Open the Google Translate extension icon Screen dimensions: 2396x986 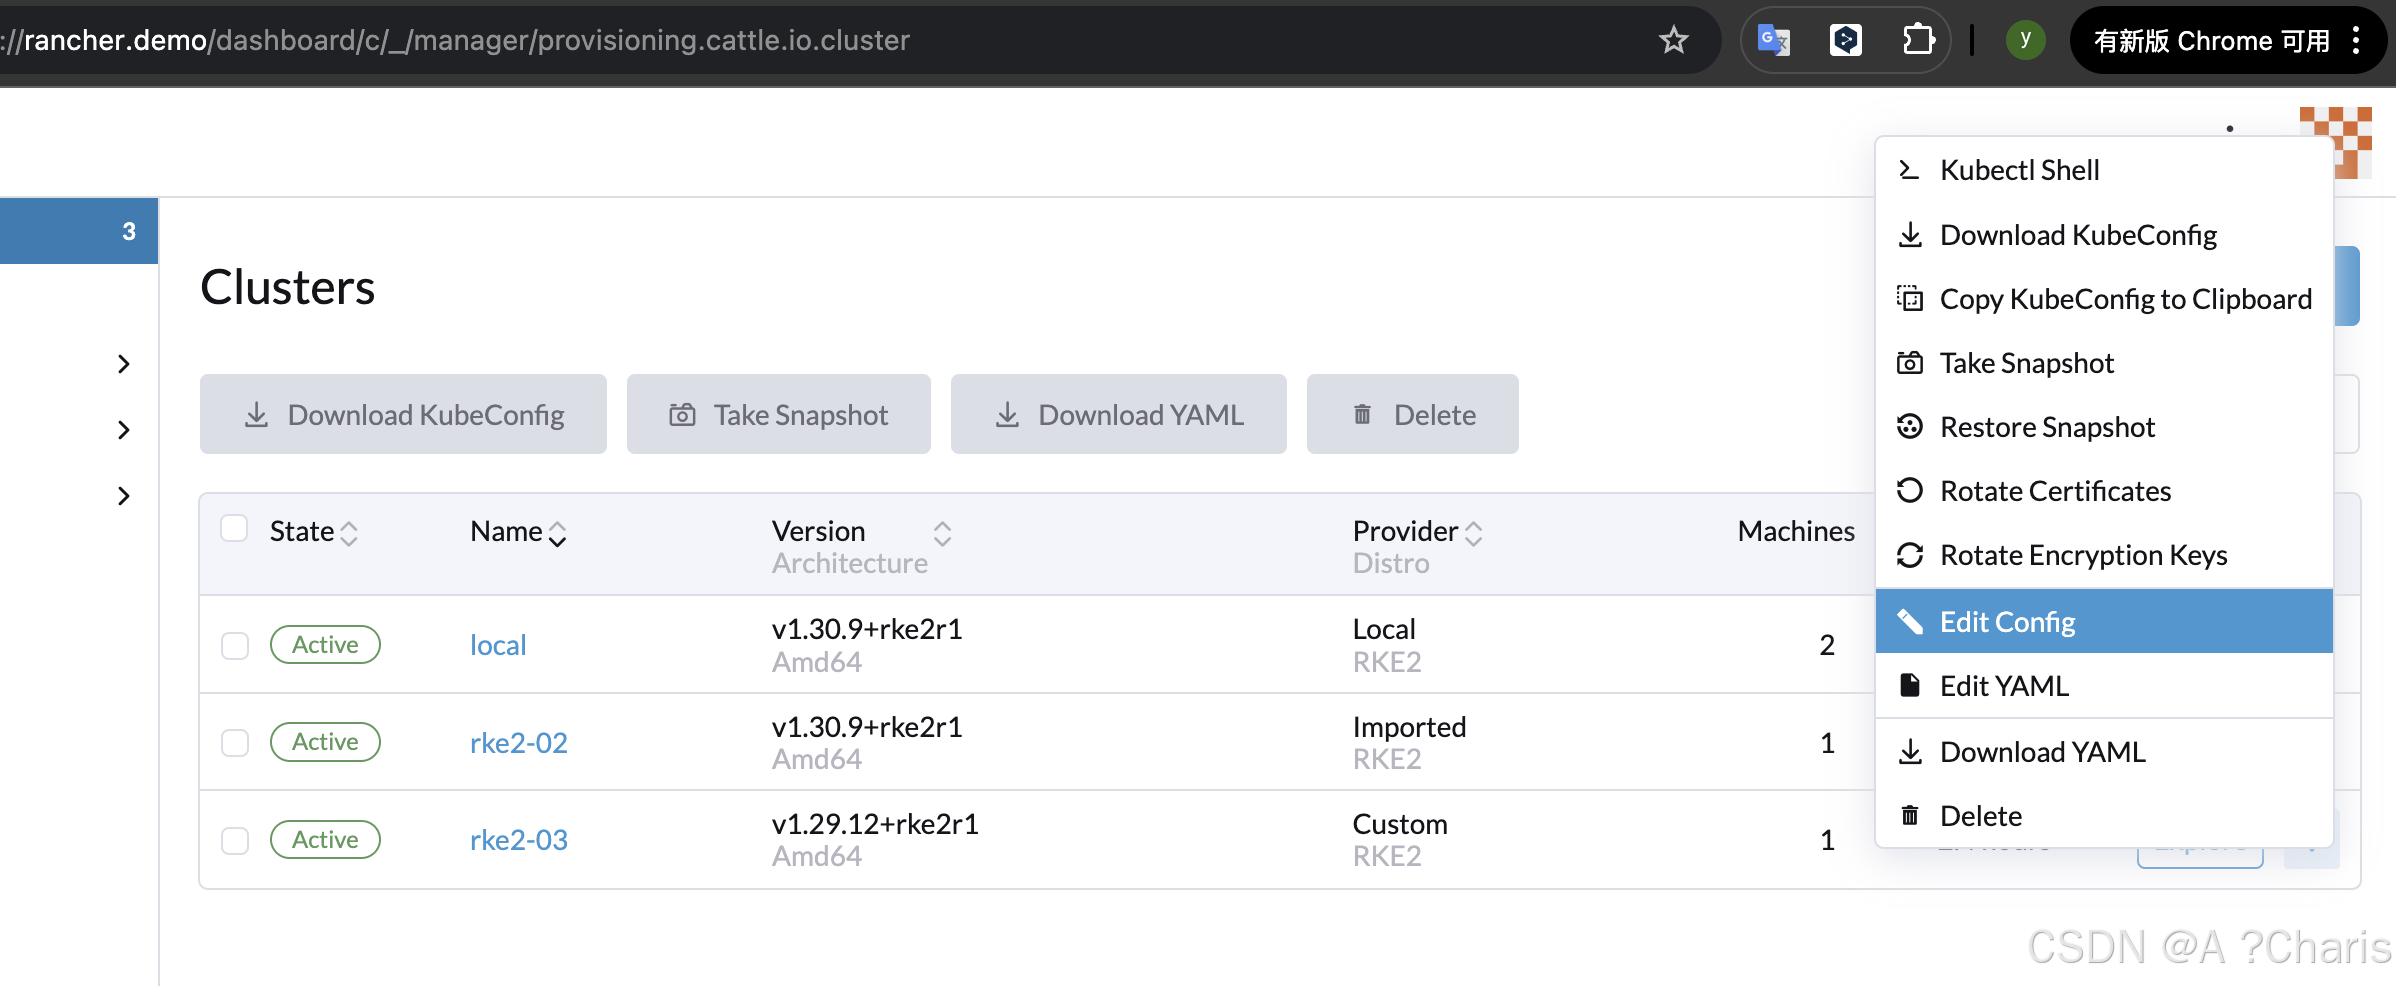click(x=1774, y=40)
